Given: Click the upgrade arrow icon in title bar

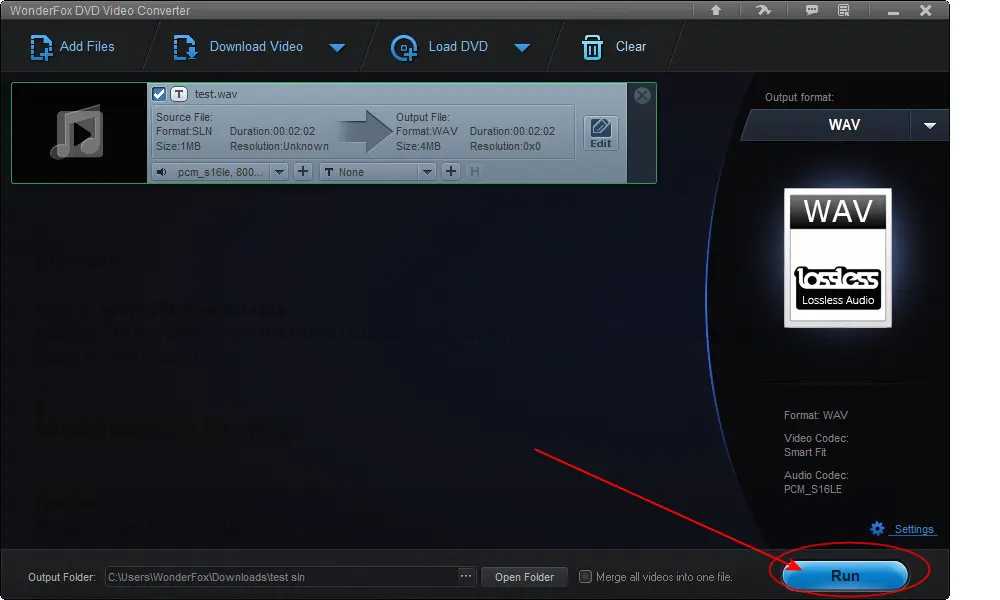Looking at the screenshot, I should coord(716,10).
